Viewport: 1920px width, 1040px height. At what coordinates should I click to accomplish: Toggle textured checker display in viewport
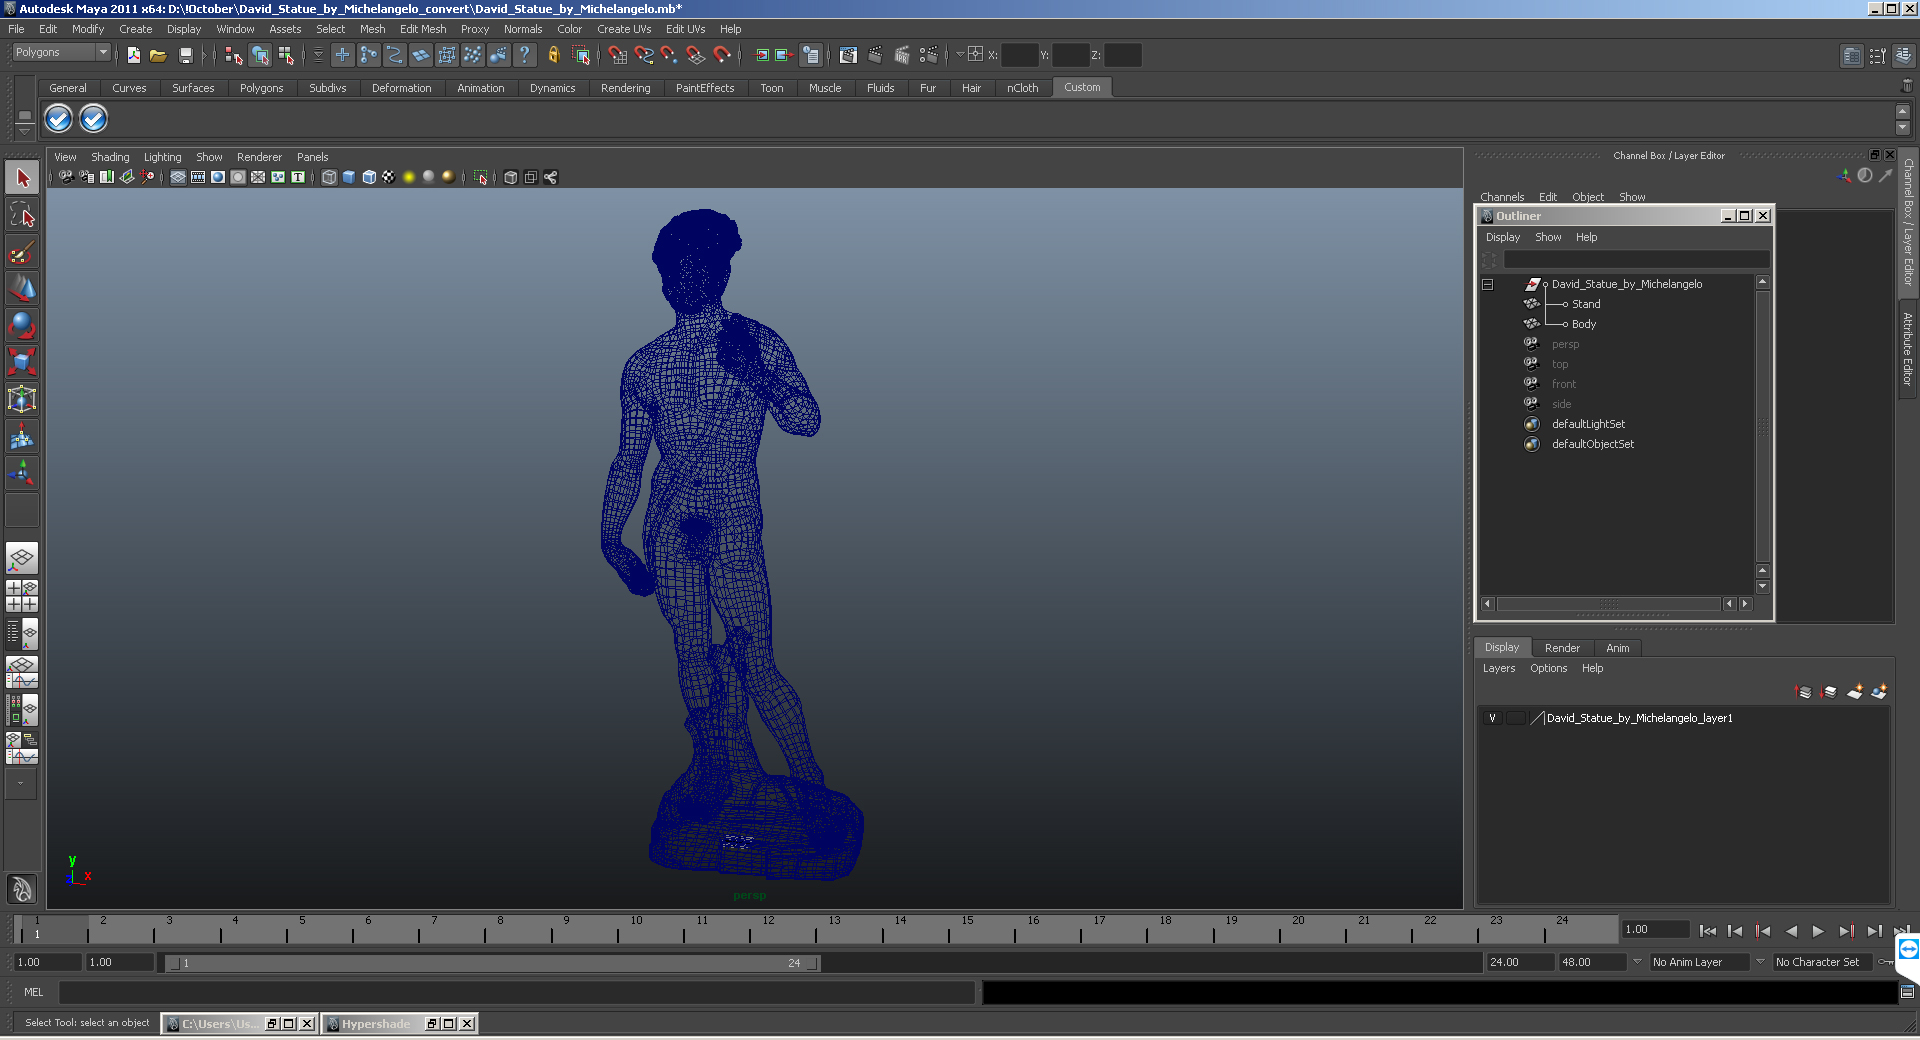tap(389, 177)
